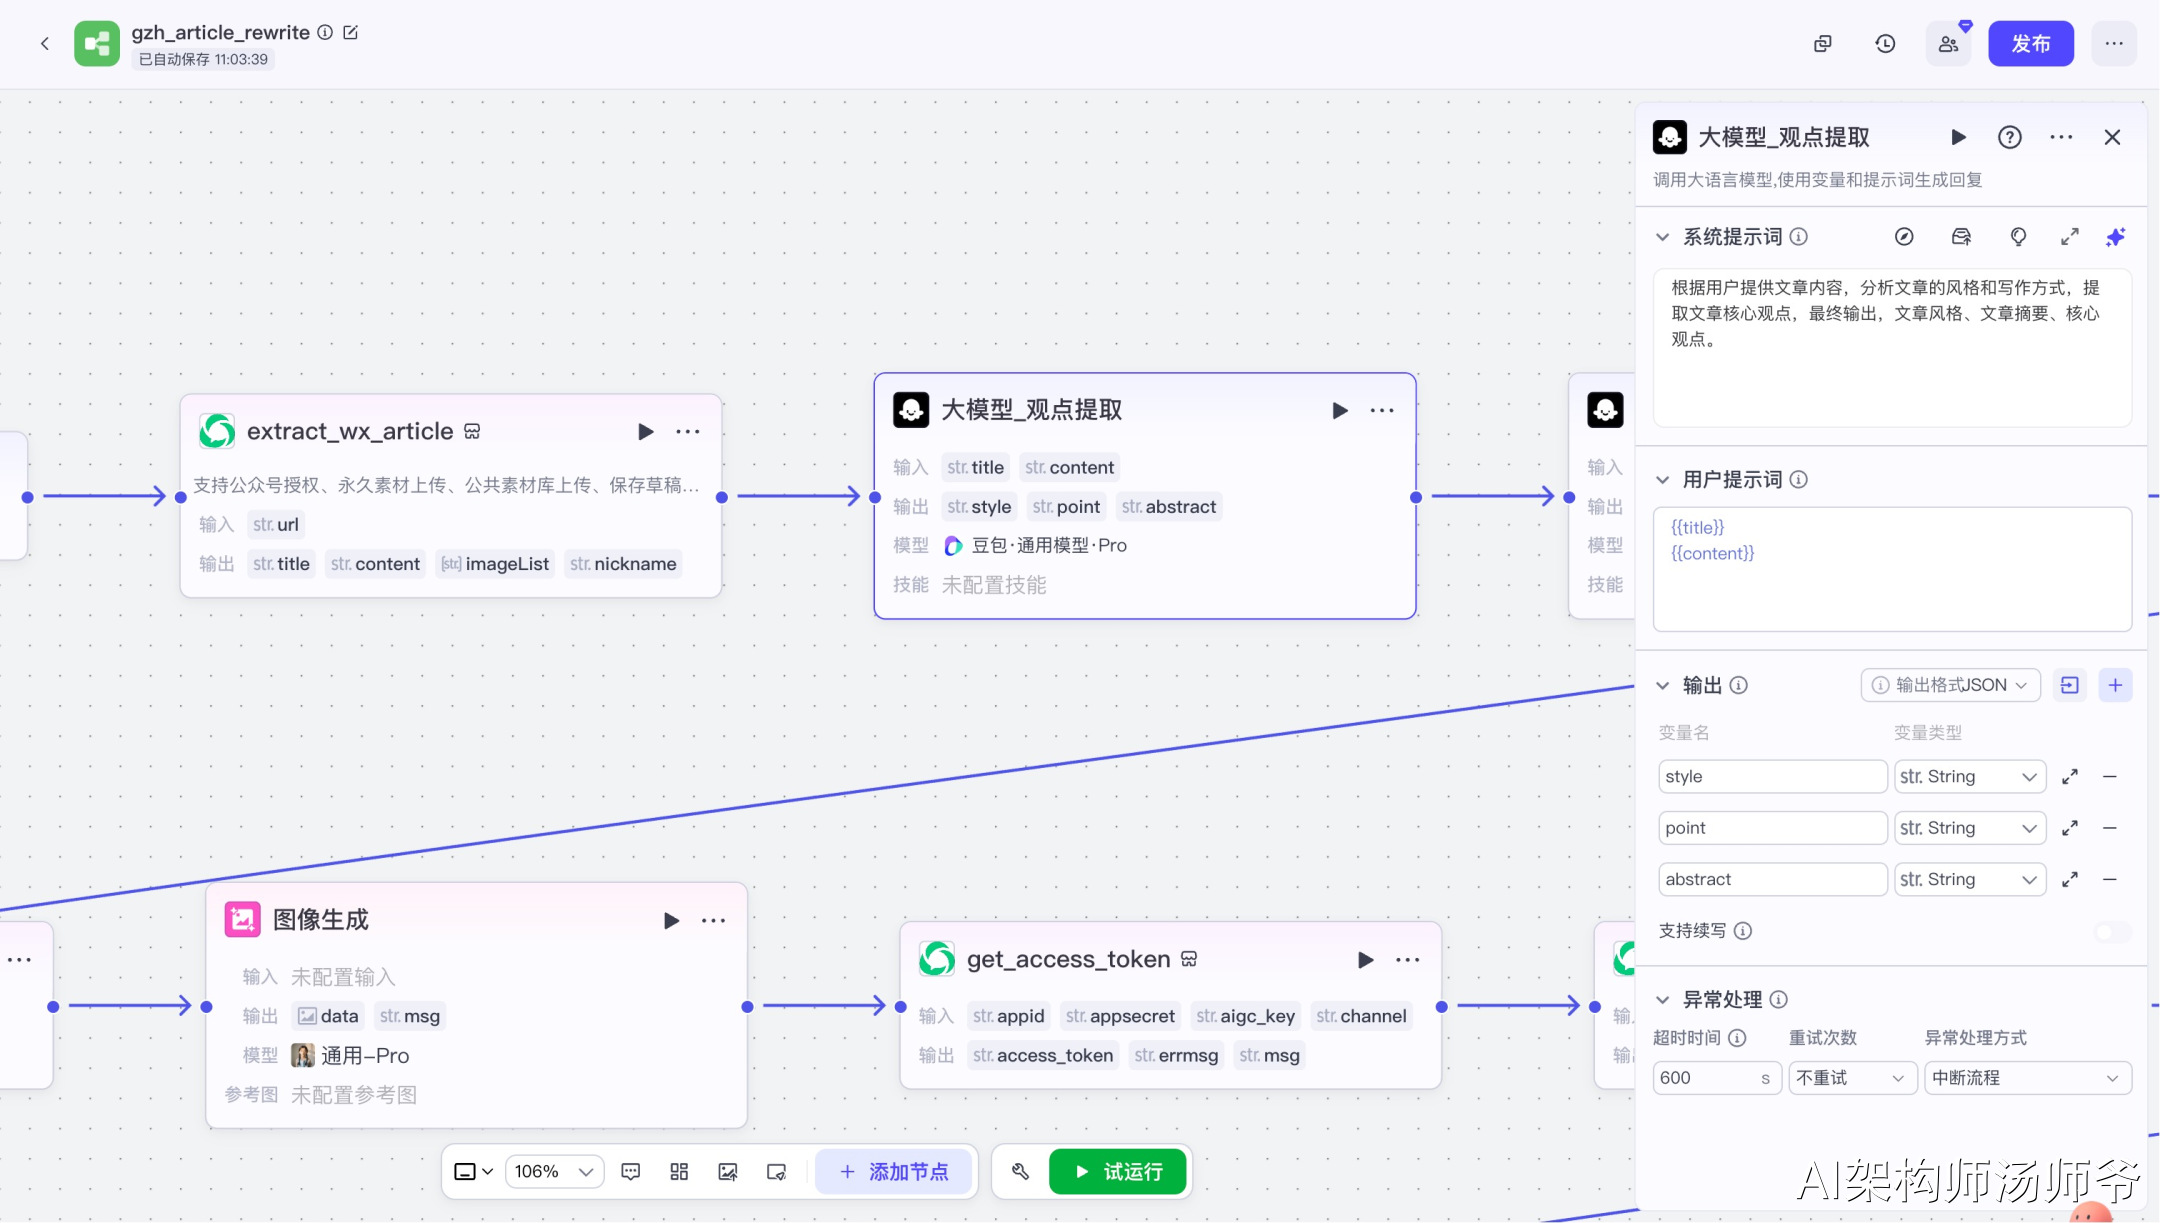The height and width of the screenshot is (1223, 2160).
Task: Collapse the 系统提示词 section
Action: point(1662,237)
